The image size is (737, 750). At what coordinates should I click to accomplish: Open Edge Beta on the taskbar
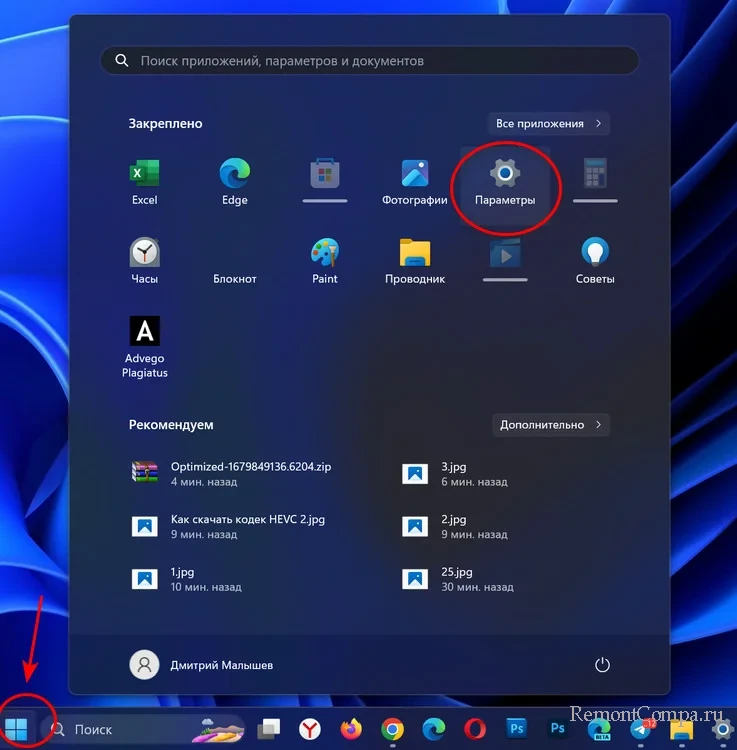(599, 729)
